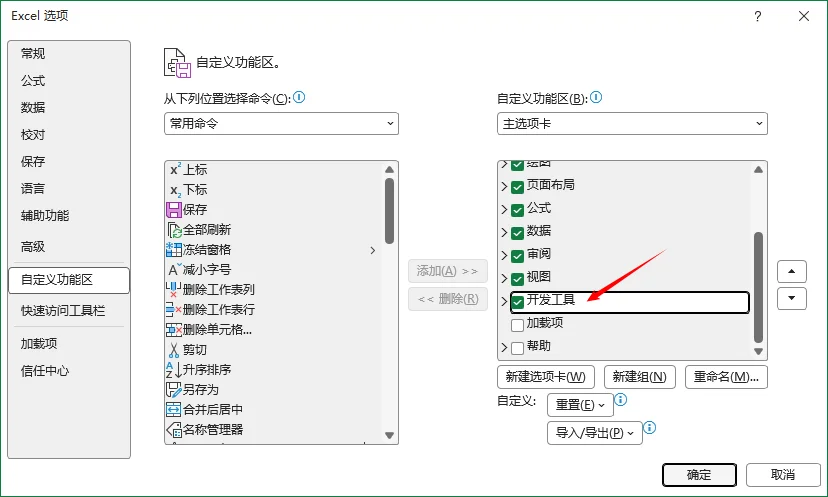The height and width of the screenshot is (497, 828).
Task: Cancel with the 取消 button
Action: point(783,475)
